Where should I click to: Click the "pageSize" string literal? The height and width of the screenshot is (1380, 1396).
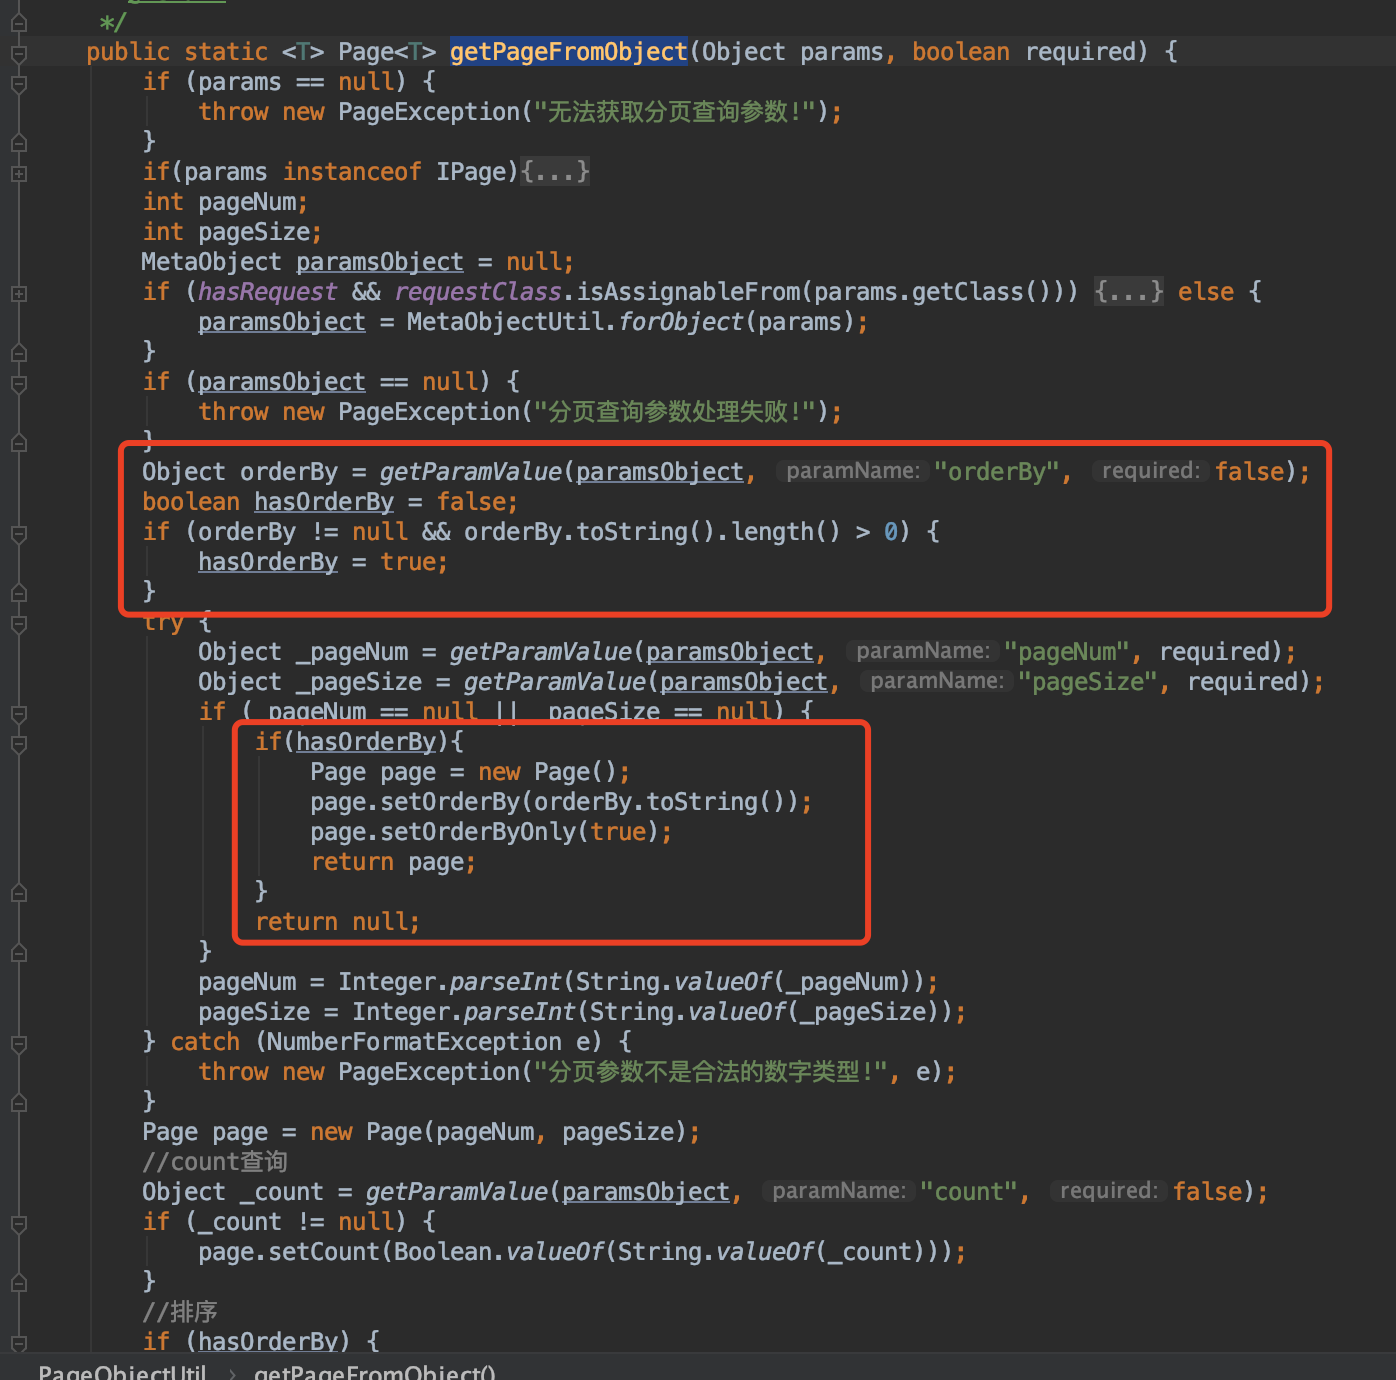(x=1087, y=682)
